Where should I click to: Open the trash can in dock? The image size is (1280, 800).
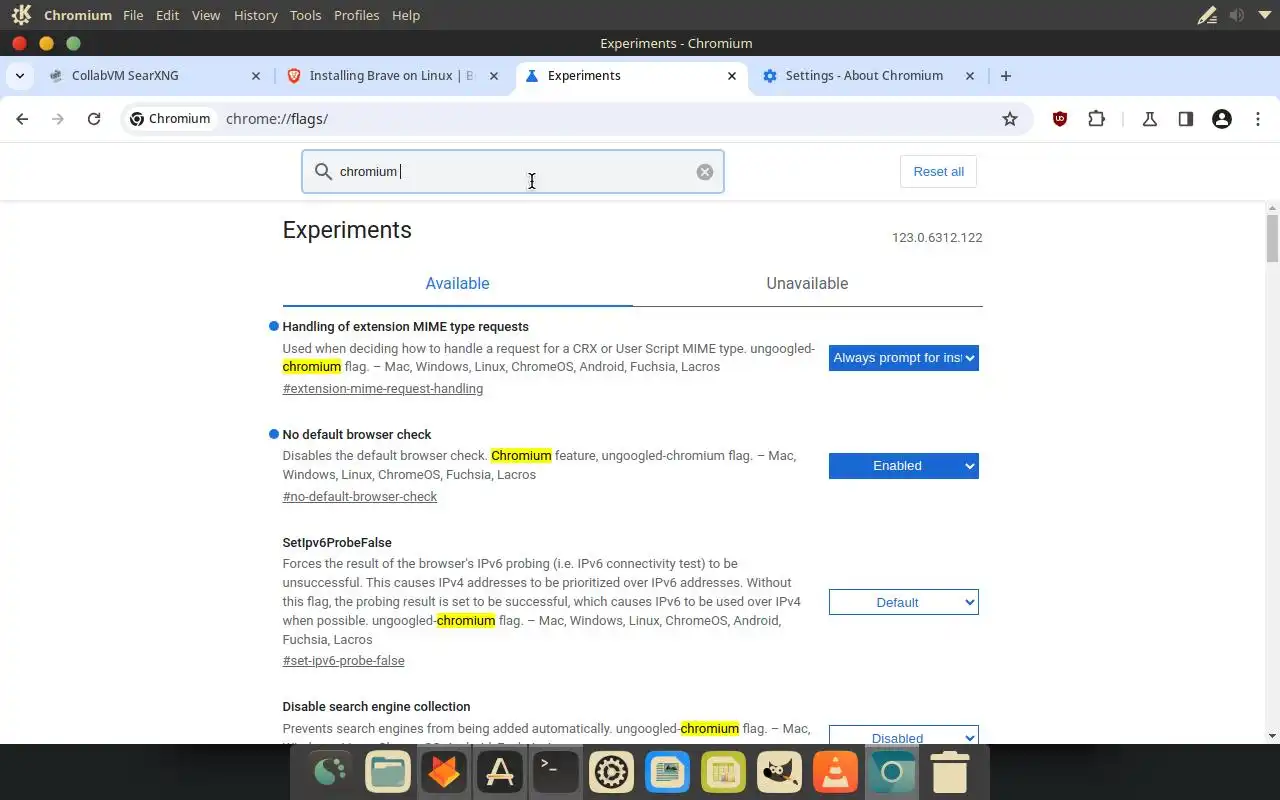pyautogui.click(x=949, y=772)
